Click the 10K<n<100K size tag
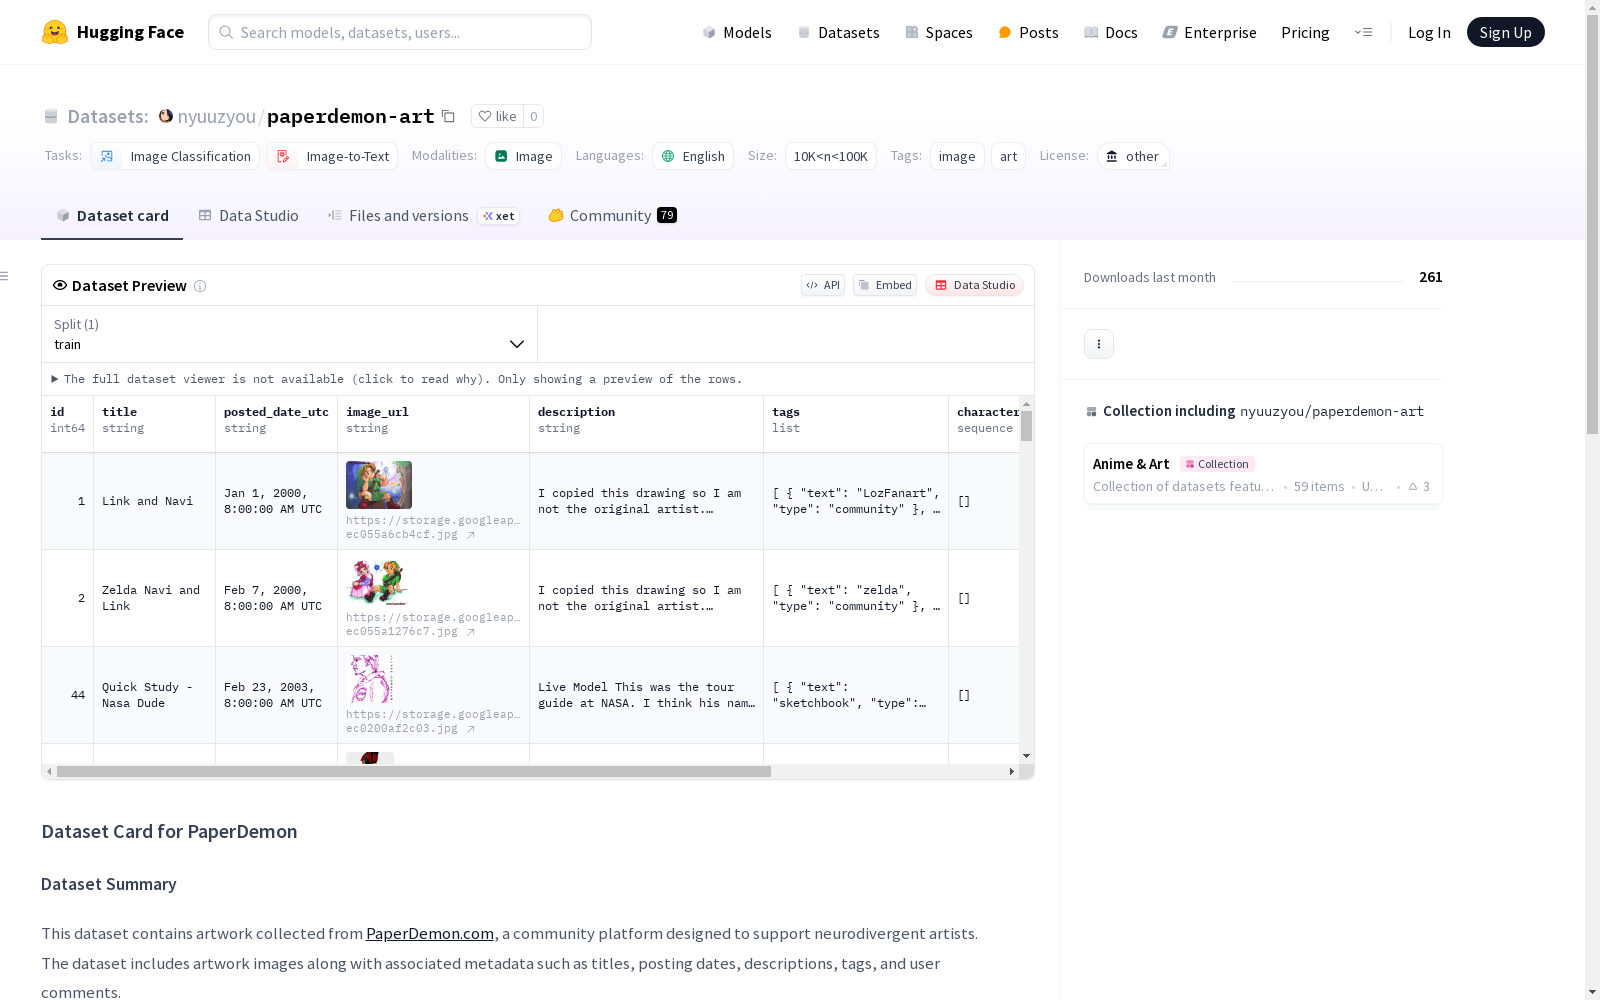 pyautogui.click(x=831, y=156)
